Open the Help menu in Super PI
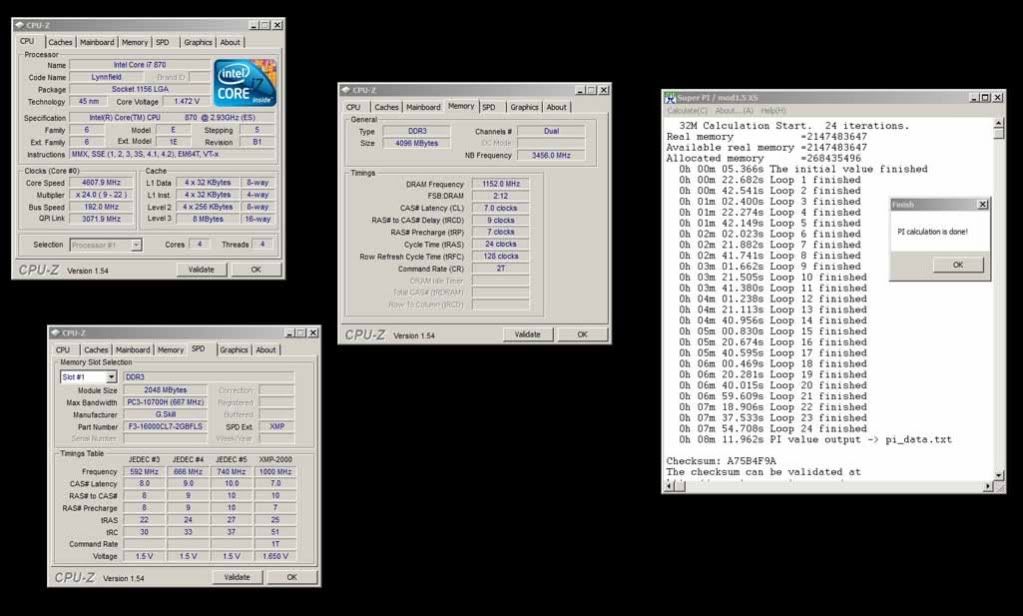The image size is (1023, 616). 773,111
